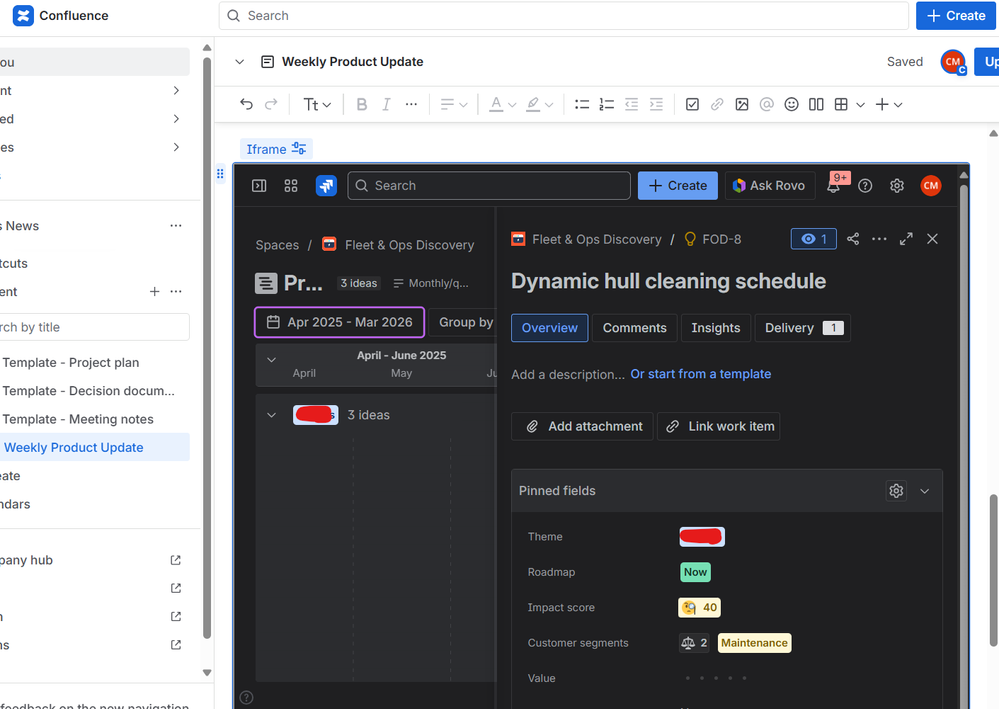This screenshot has width=999, height=709.
Task: Open the app switcher grid in embedded Jira
Action: point(290,185)
